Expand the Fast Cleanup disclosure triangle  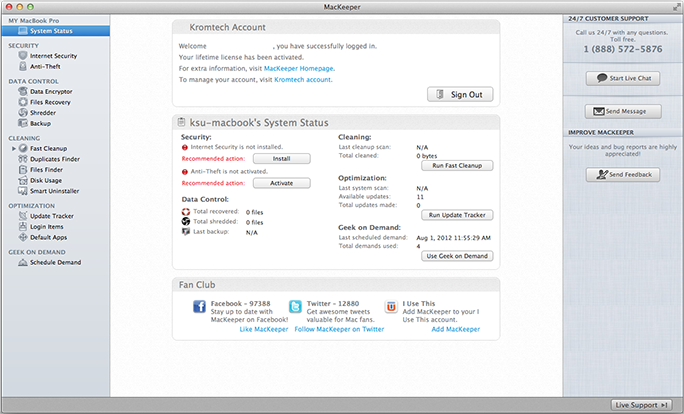pos(14,148)
